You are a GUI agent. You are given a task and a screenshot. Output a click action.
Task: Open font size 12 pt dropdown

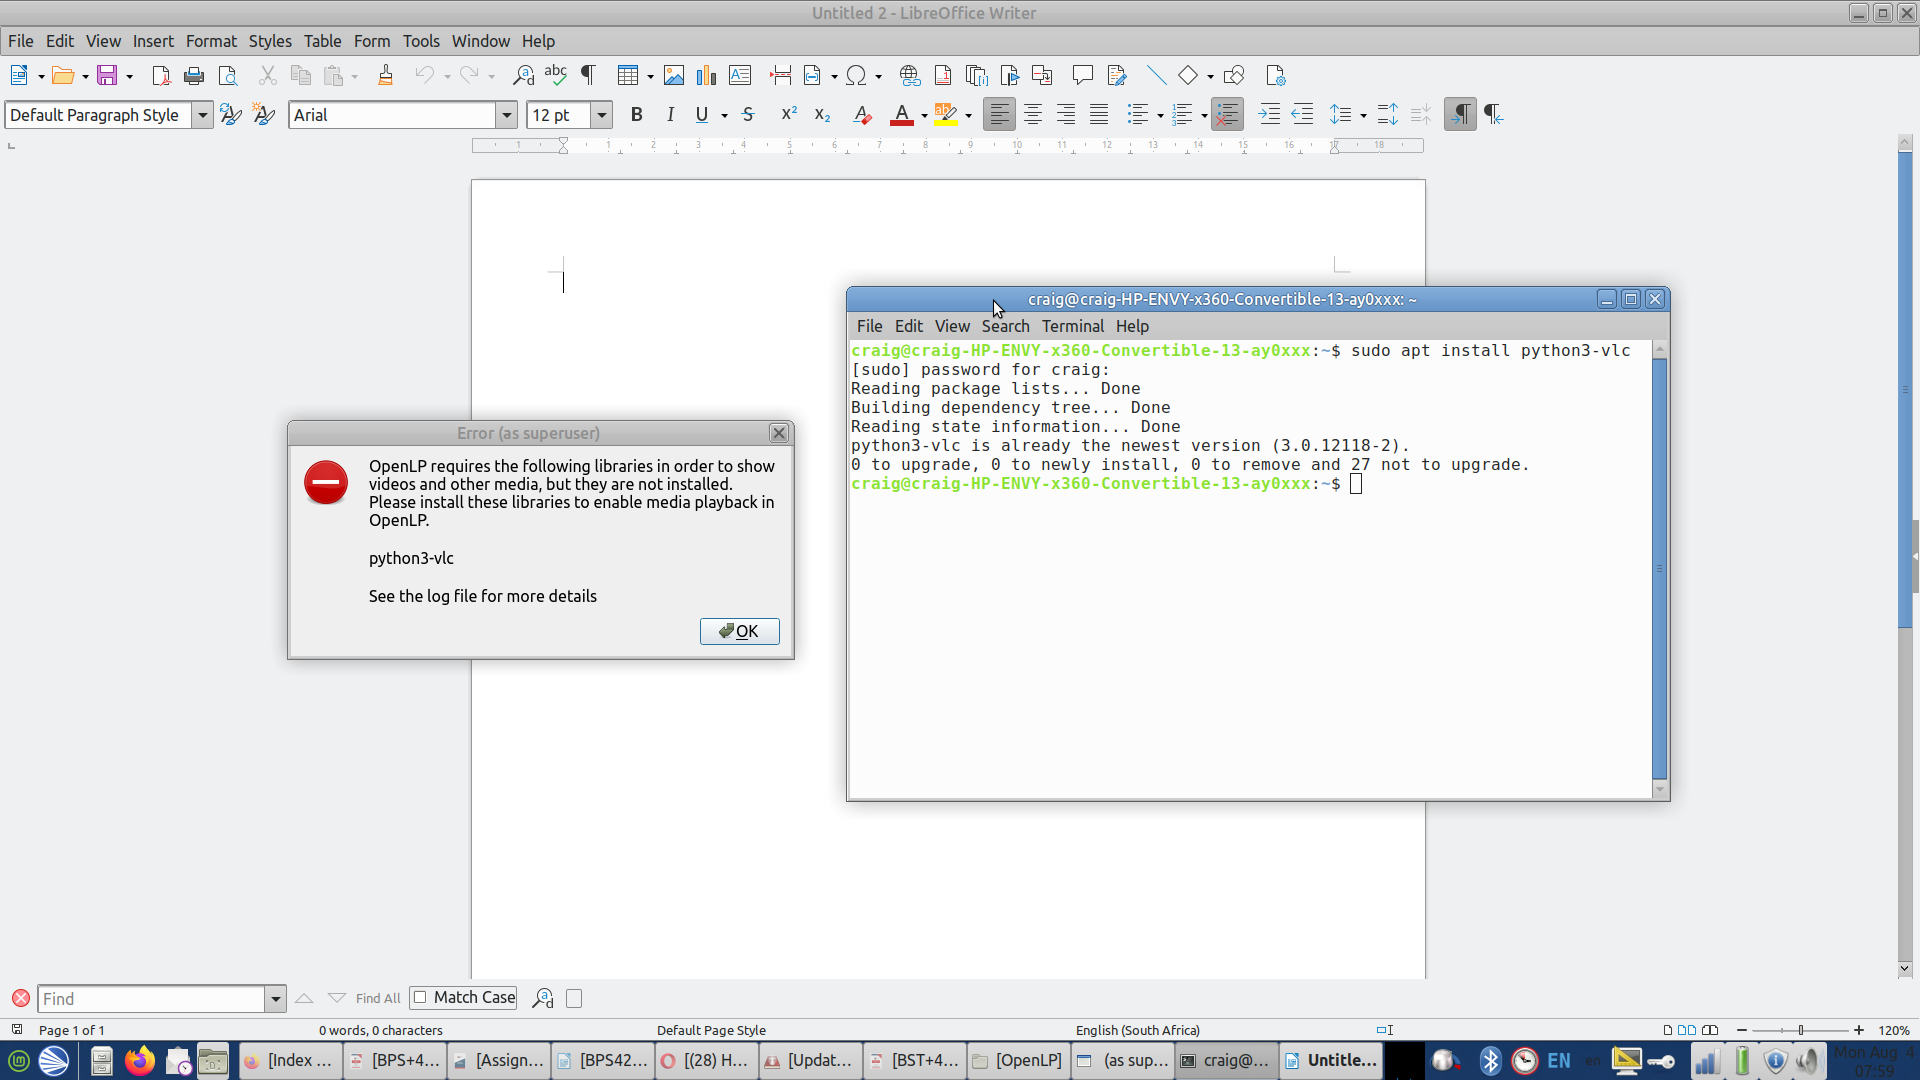[602, 115]
